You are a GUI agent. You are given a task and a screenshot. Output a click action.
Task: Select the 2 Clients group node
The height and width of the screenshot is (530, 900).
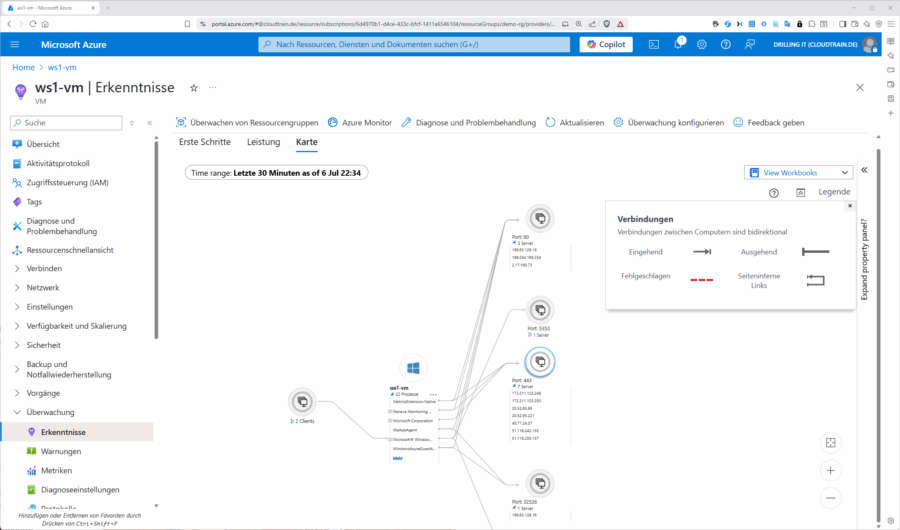click(x=302, y=401)
